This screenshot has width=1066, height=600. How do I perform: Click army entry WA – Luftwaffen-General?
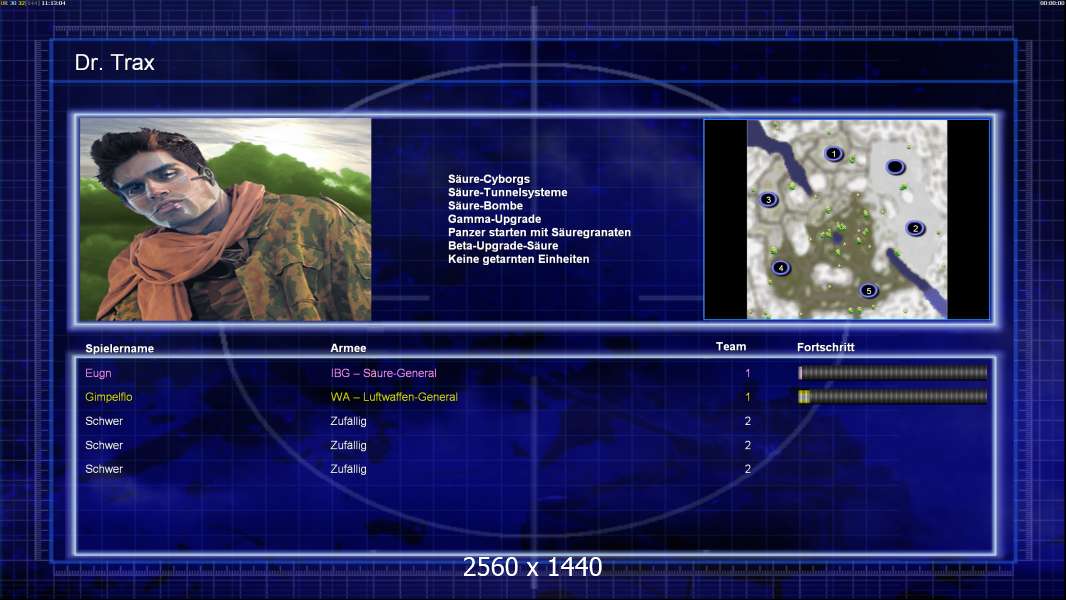click(394, 397)
